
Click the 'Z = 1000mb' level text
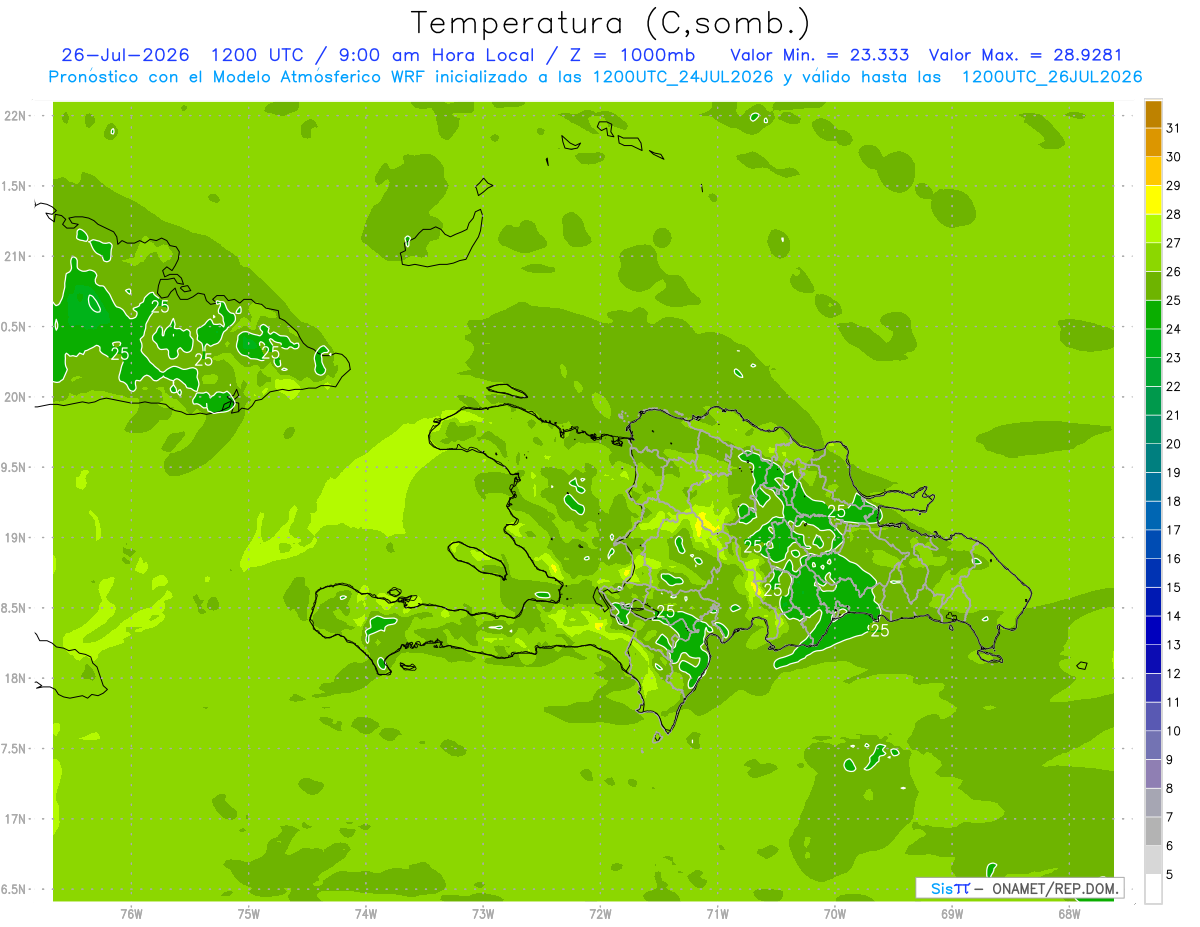[x=630, y=55]
